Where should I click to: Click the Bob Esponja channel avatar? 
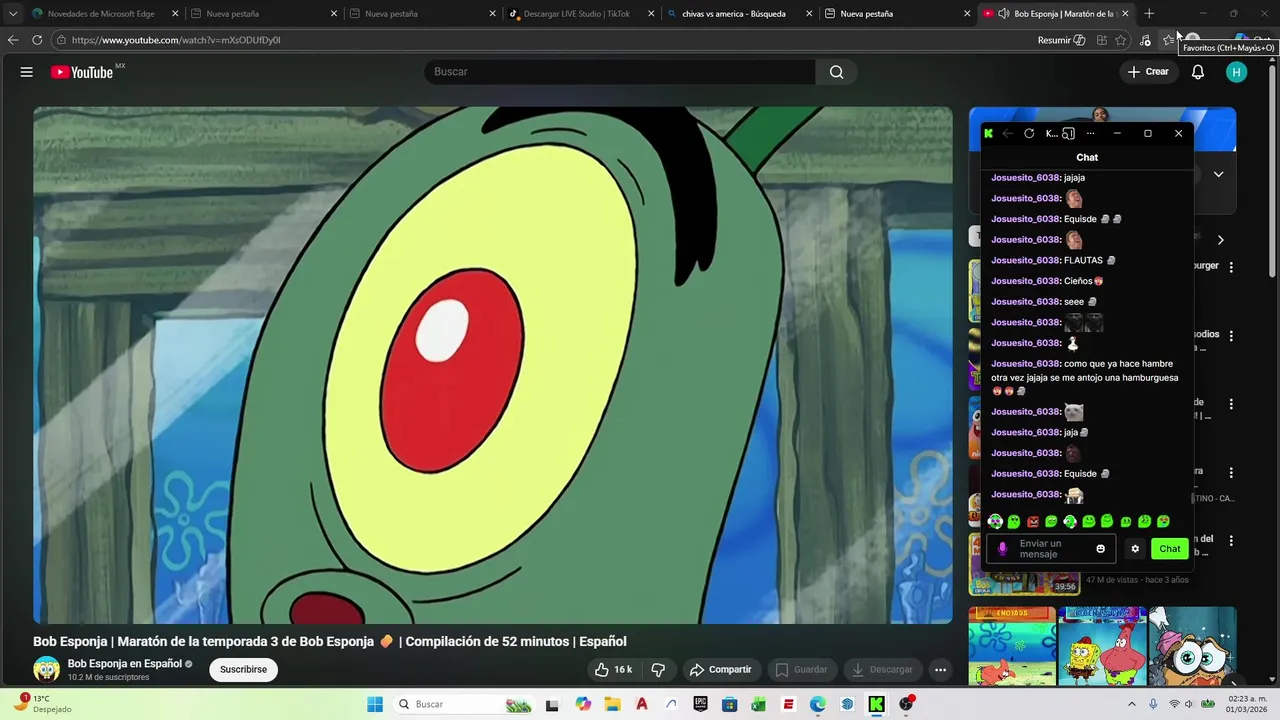(46, 669)
